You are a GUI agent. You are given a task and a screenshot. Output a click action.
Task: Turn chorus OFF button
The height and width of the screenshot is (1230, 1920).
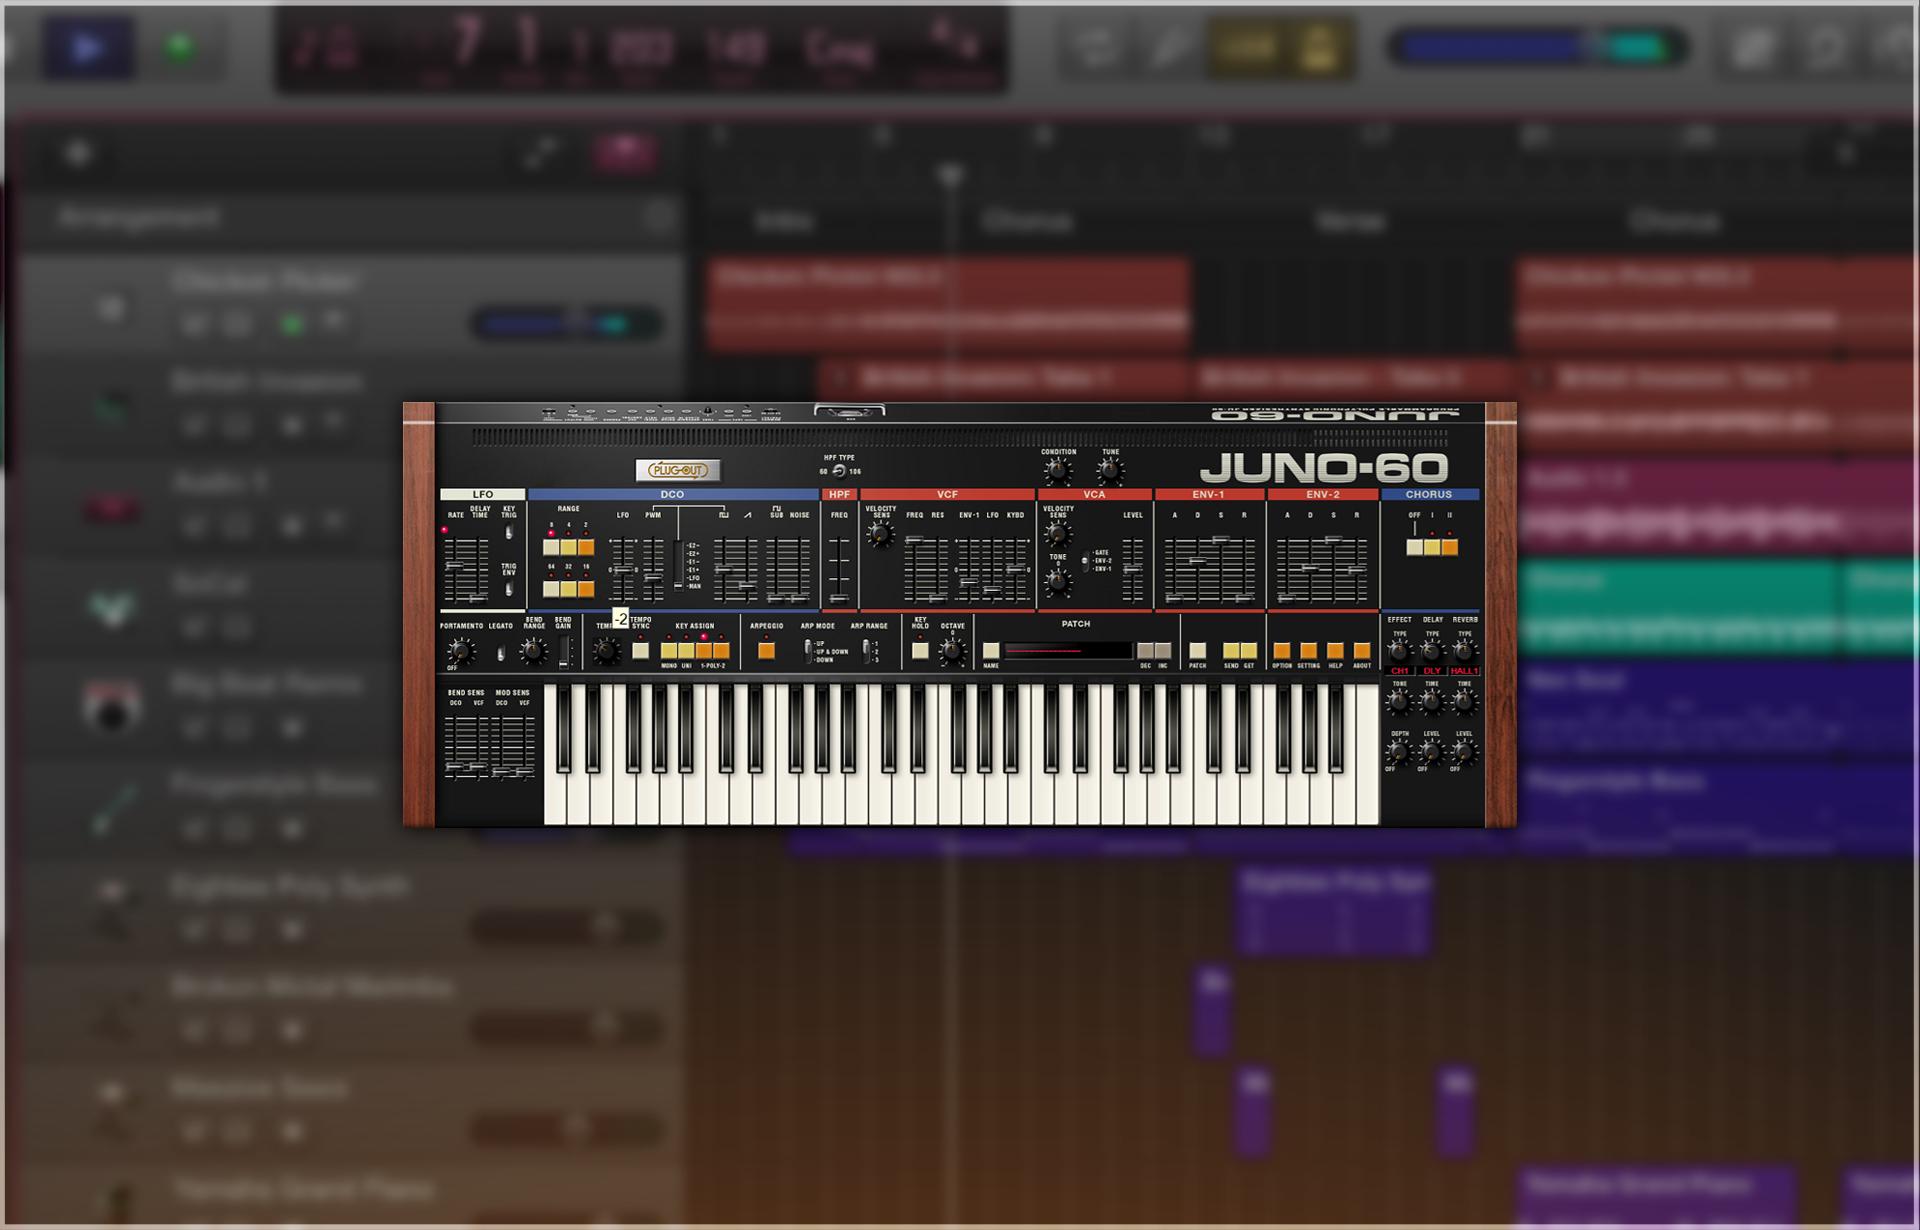coord(1414,547)
